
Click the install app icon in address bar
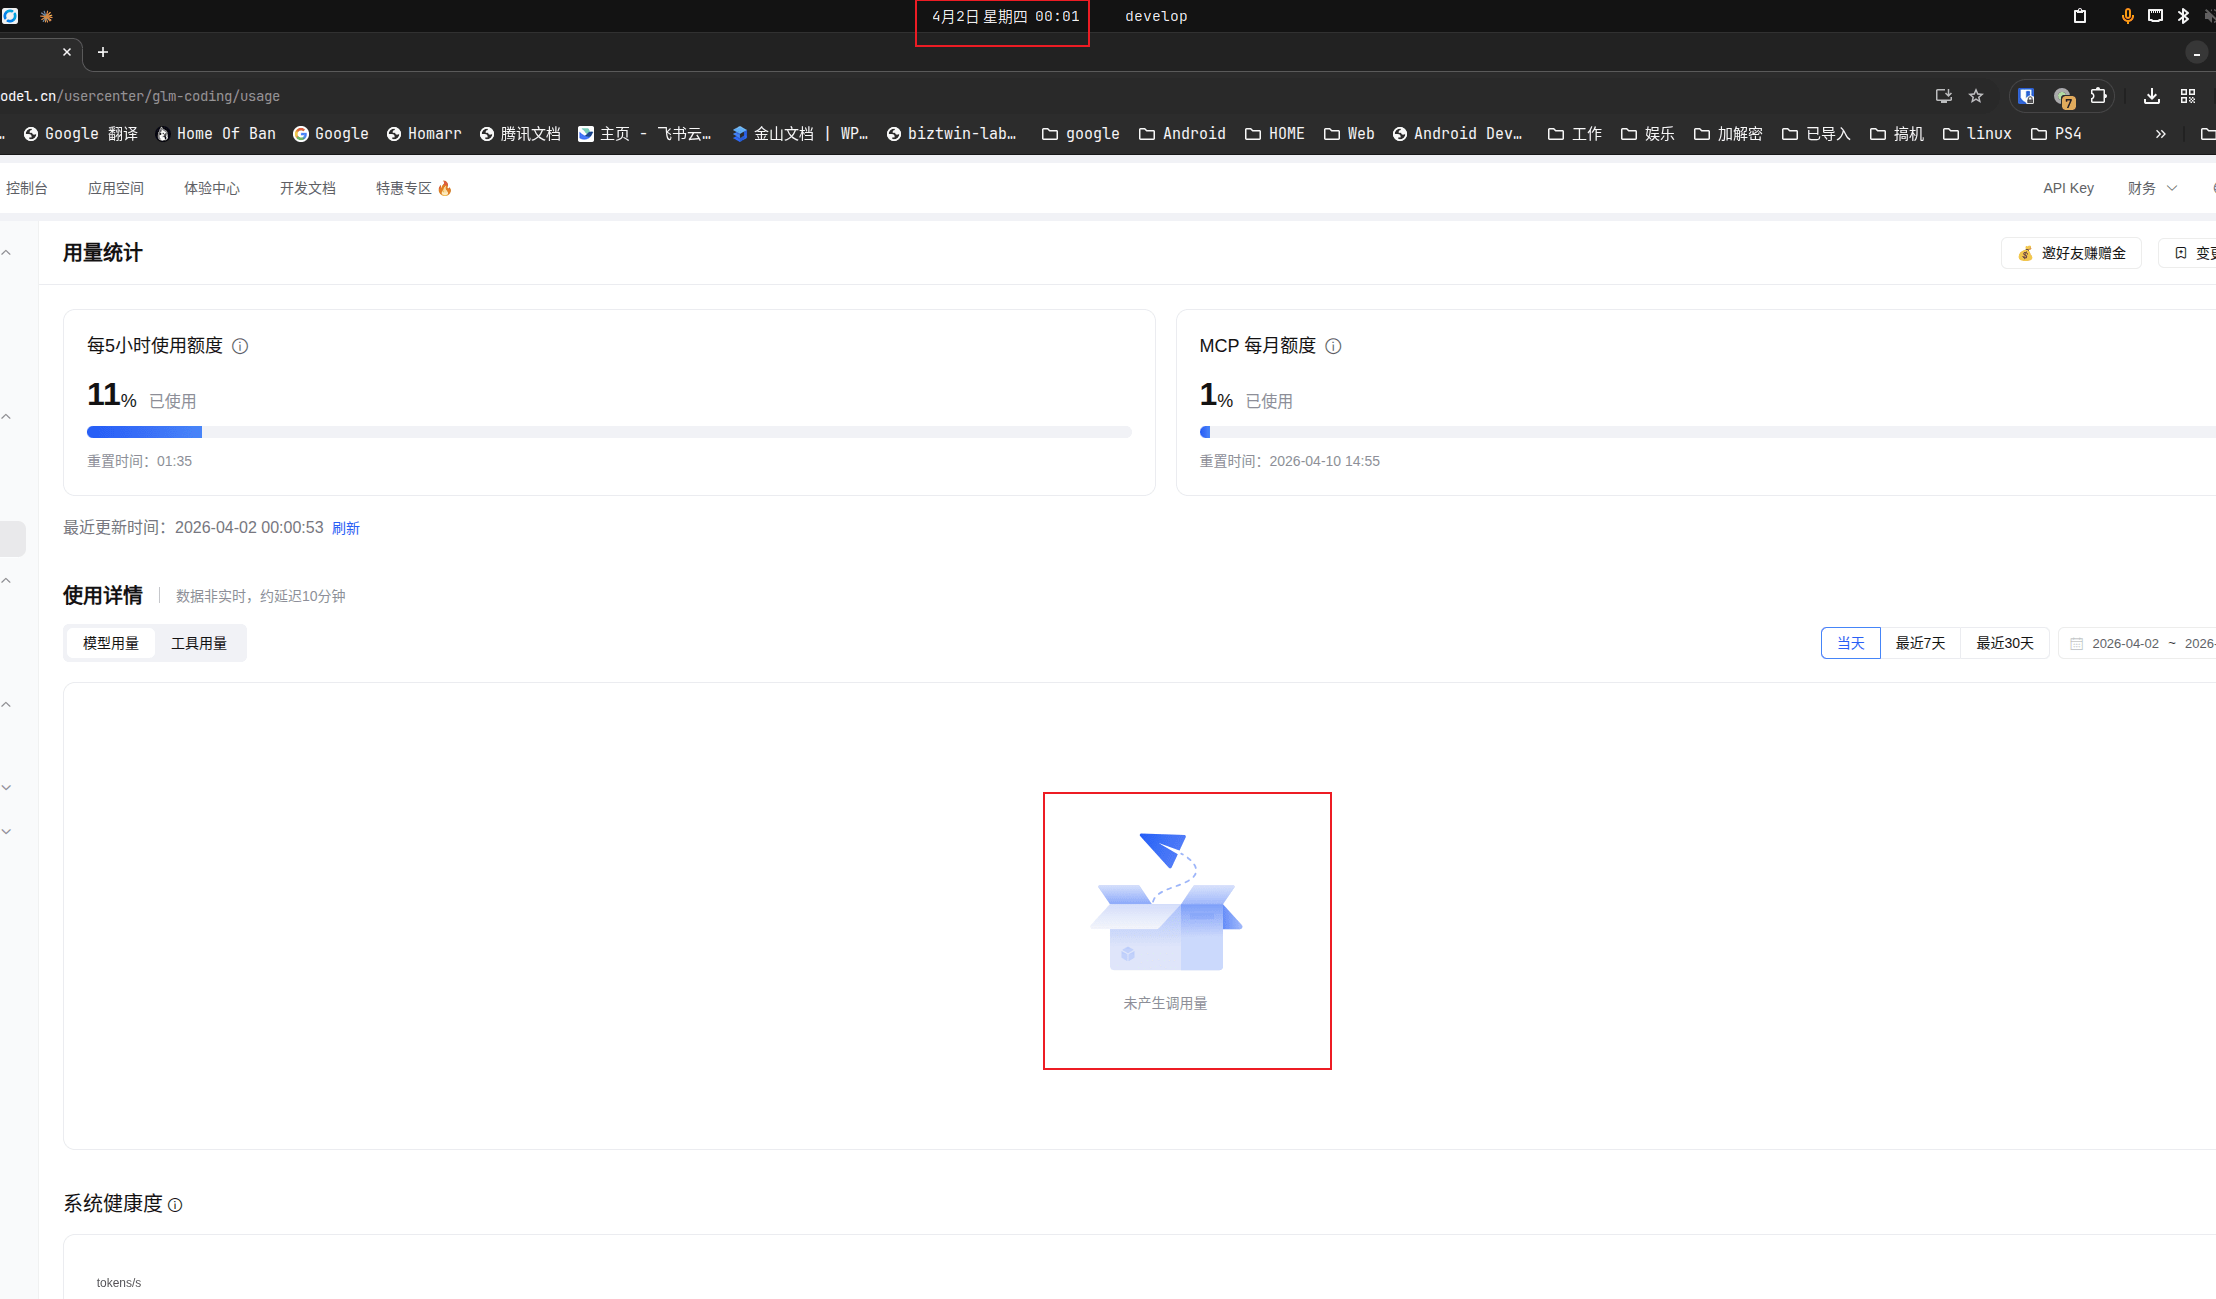coord(1943,96)
